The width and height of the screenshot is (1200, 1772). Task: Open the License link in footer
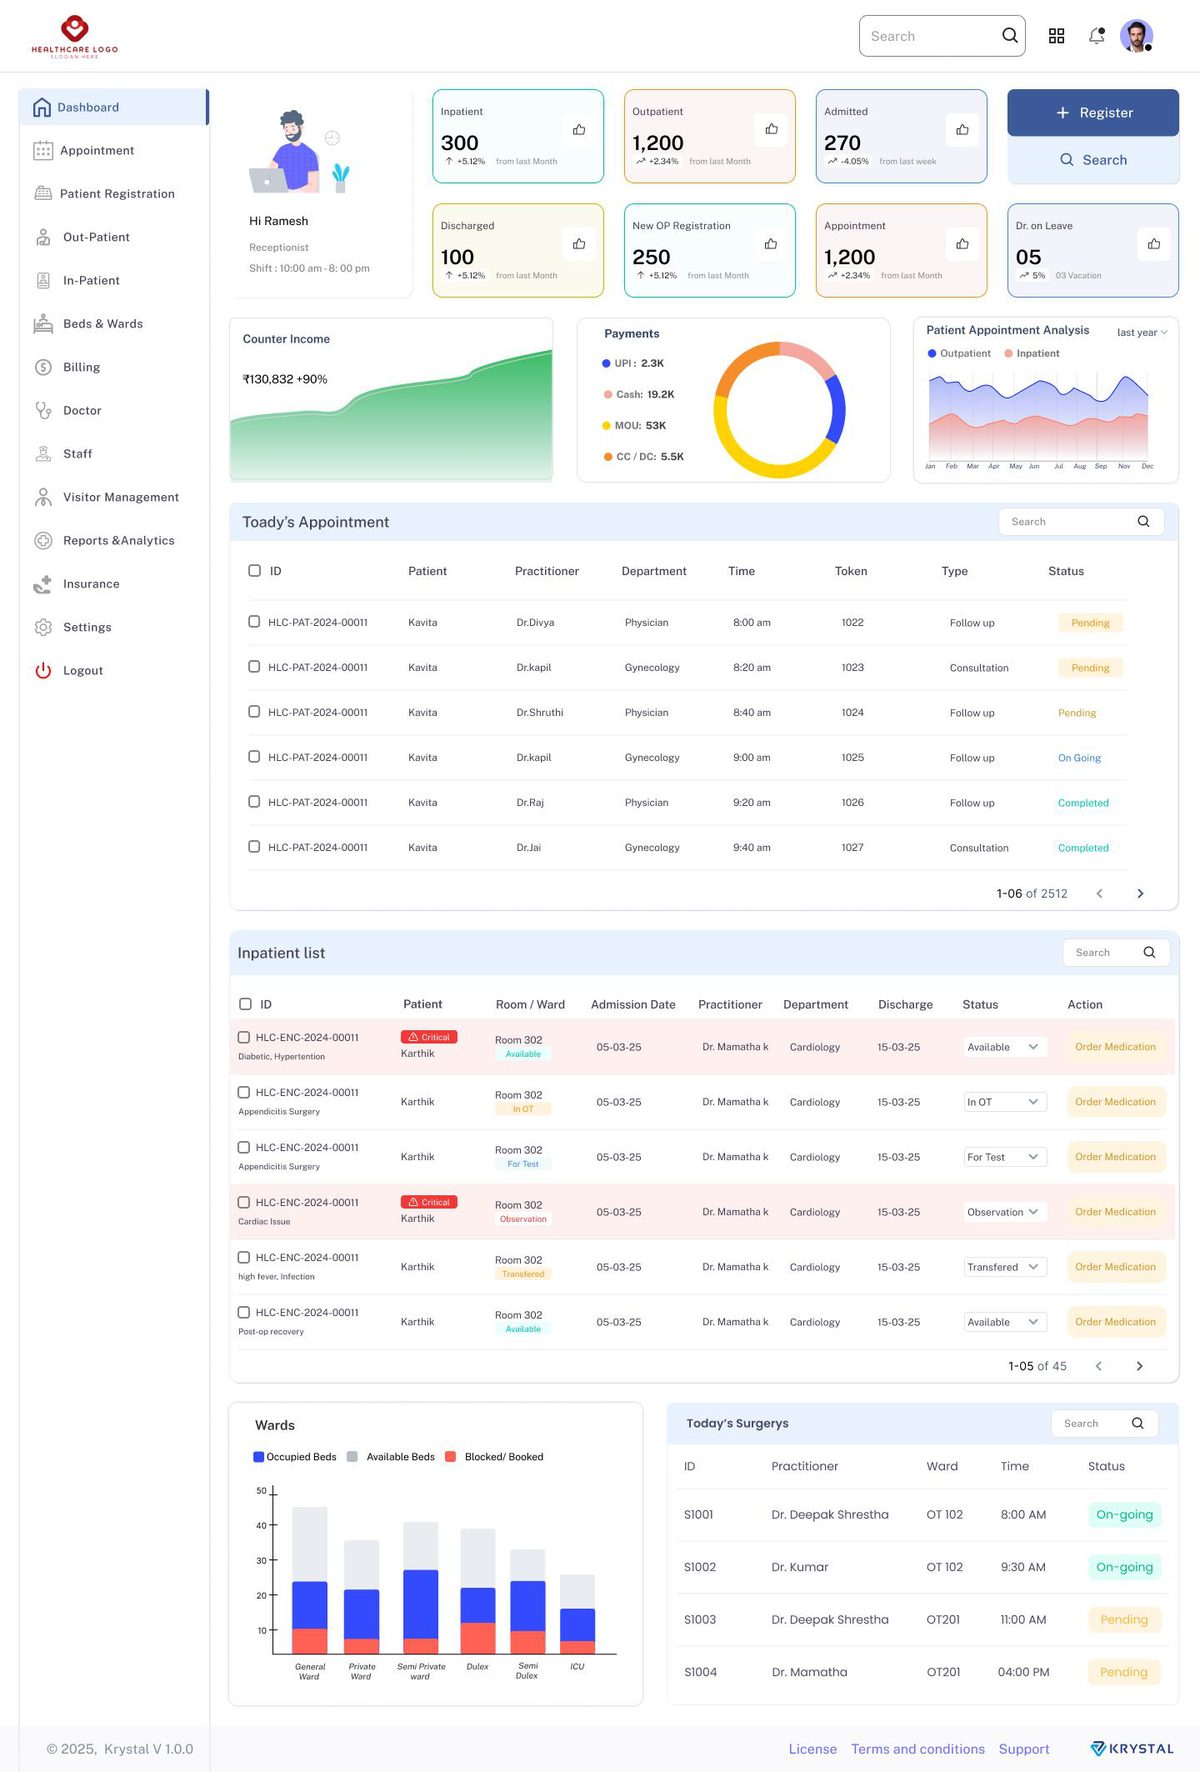tap(813, 1749)
